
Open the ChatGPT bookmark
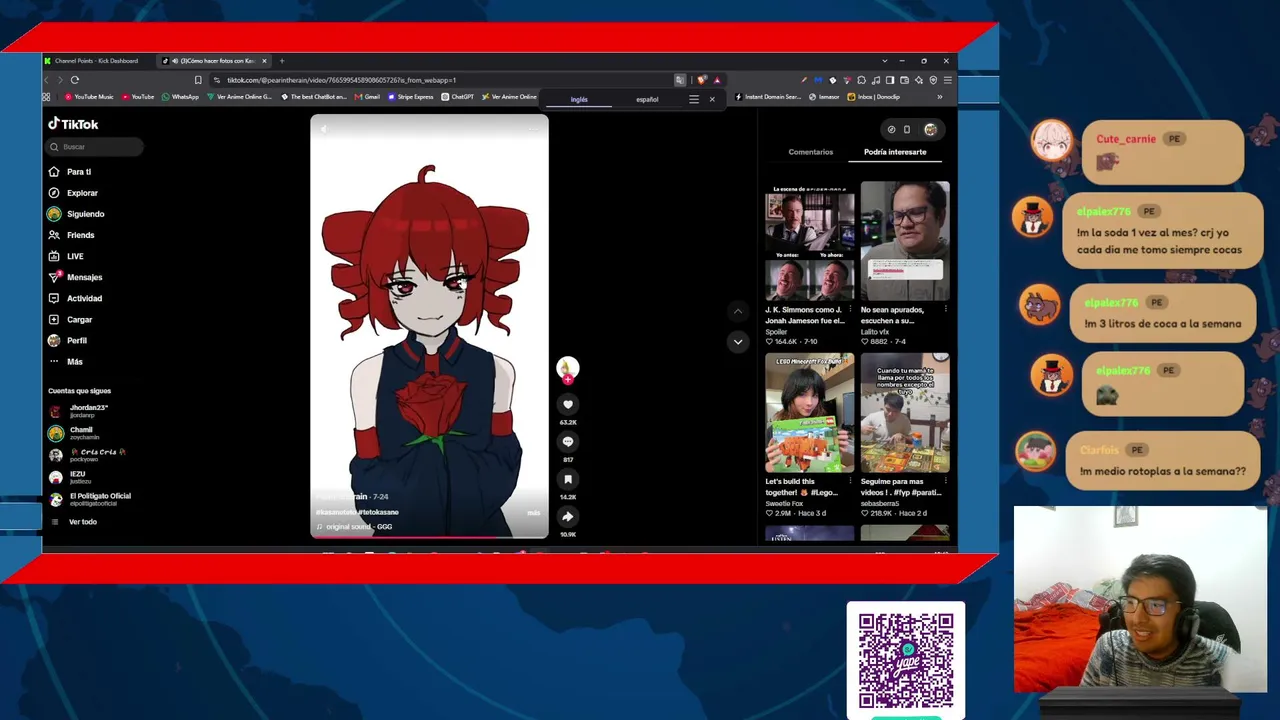coord(458,97)
